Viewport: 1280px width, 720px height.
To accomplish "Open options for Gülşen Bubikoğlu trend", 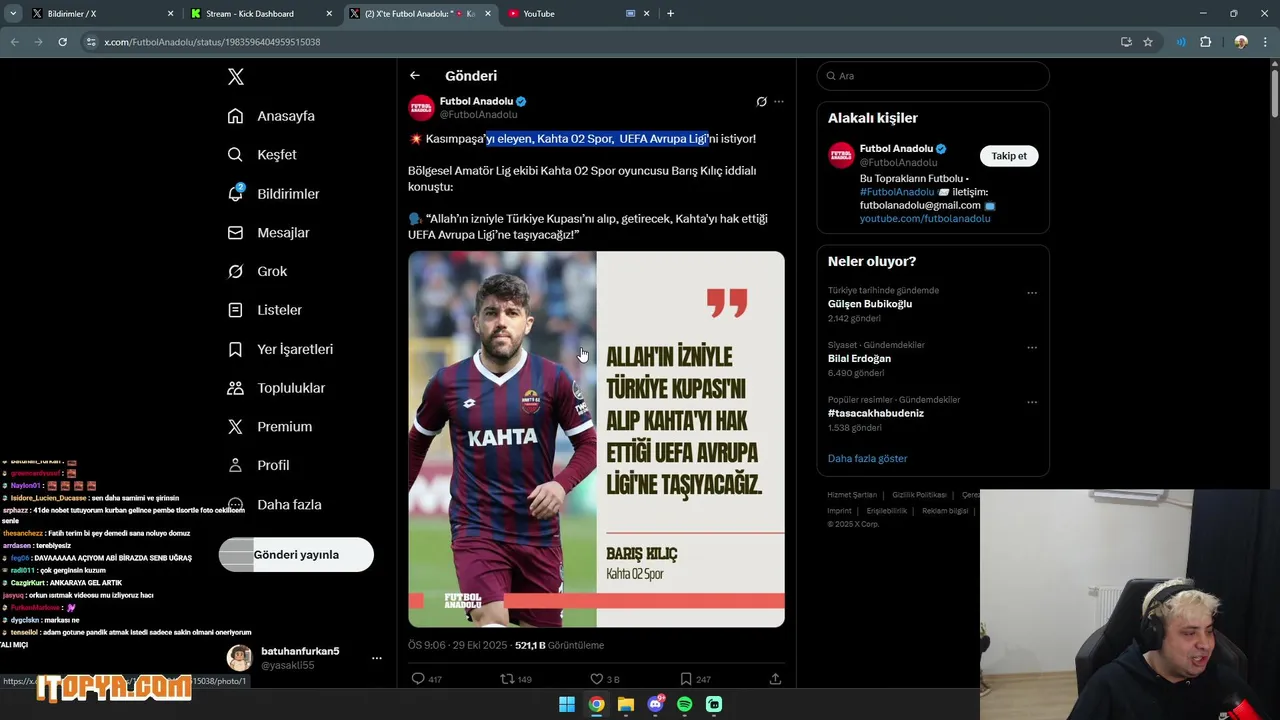I will pos(1032,293).
